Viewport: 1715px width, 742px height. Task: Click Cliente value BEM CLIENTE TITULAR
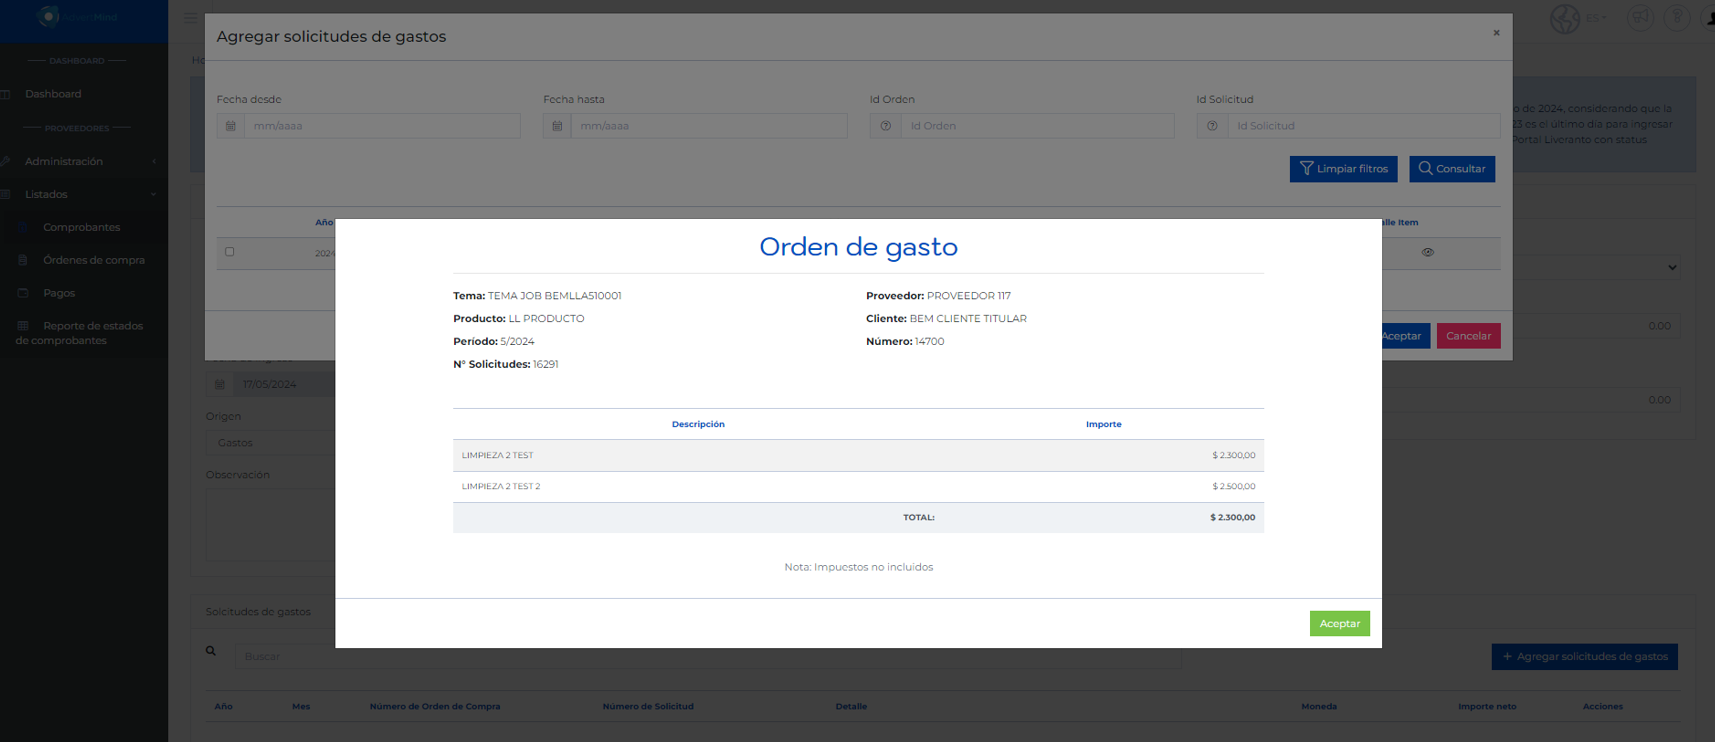point(968,319)
